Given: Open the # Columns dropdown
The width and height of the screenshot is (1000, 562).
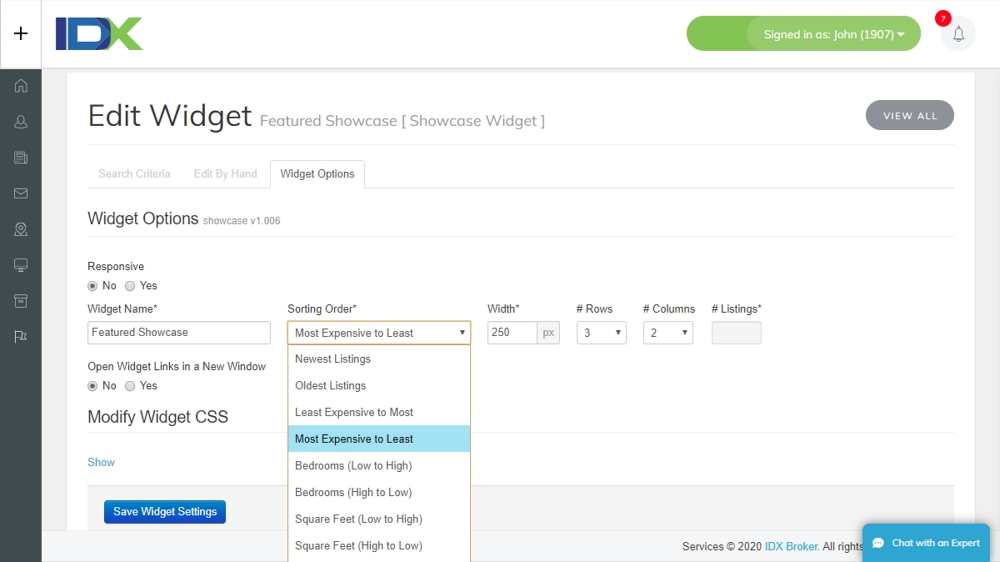Looking at the screenshot, I should 668,333.
